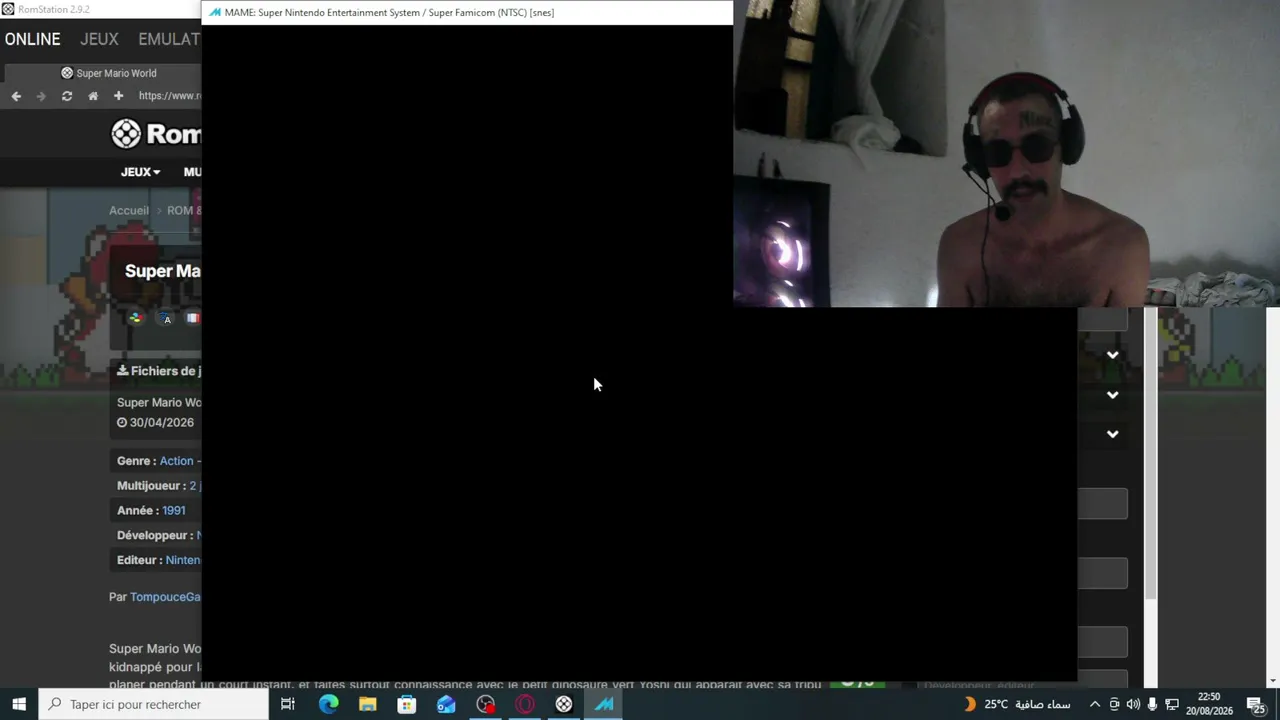The width and height of the screenshot is (1280, 720).
Task: Open the Multijoueur value link
Action: tap(195, 485)
